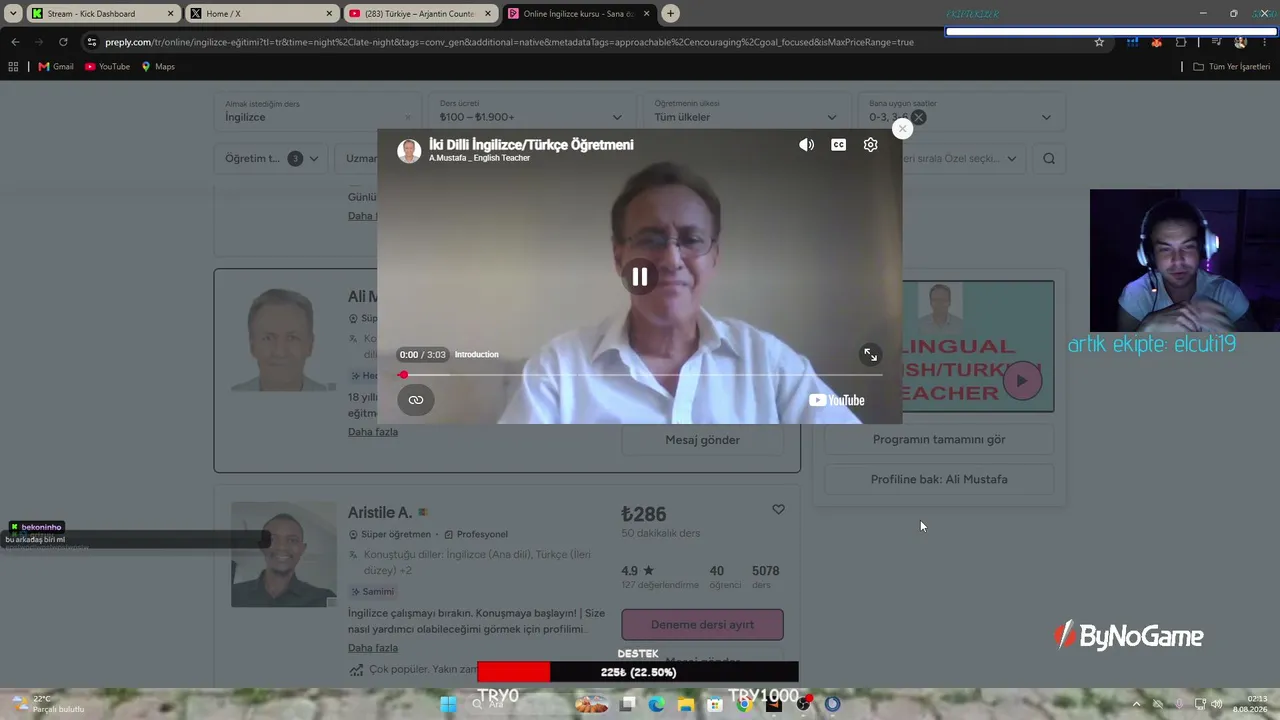Screen dimensions: 1280x720
Task: Switch to Google Chrome in the taskbar
Action: click(x=744, y=704)
